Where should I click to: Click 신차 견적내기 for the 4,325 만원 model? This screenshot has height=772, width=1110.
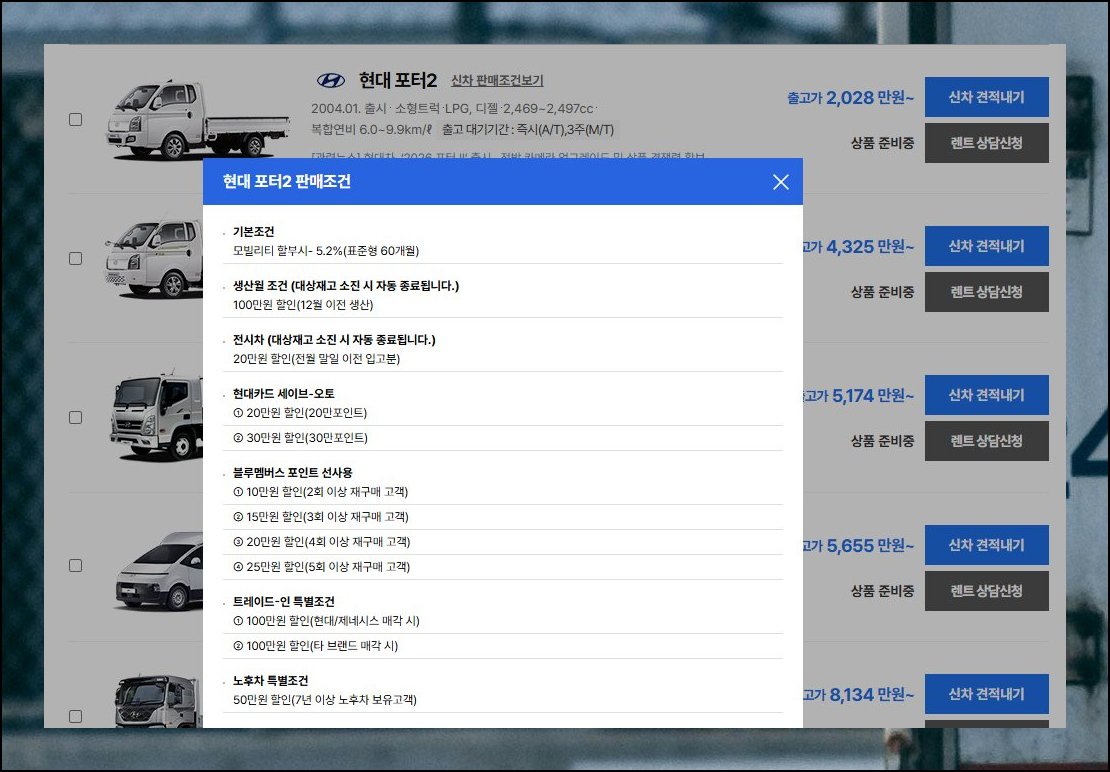point(986,246)
